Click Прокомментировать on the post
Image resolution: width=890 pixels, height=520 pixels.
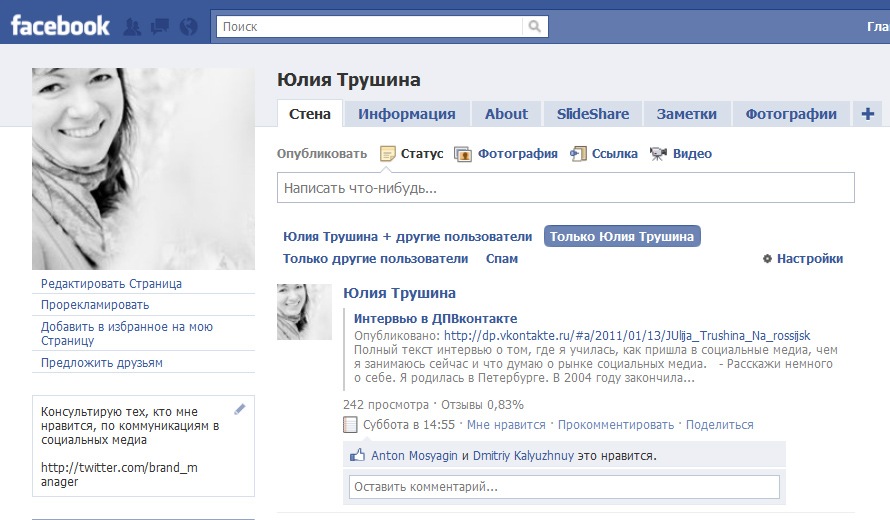coord(616,425)
